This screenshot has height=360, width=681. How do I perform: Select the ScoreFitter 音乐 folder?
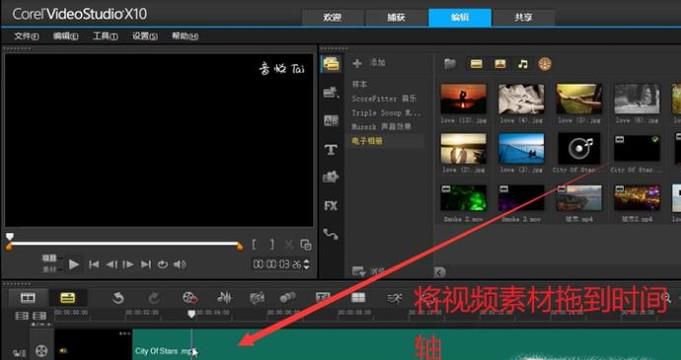(x=383, y=99)
